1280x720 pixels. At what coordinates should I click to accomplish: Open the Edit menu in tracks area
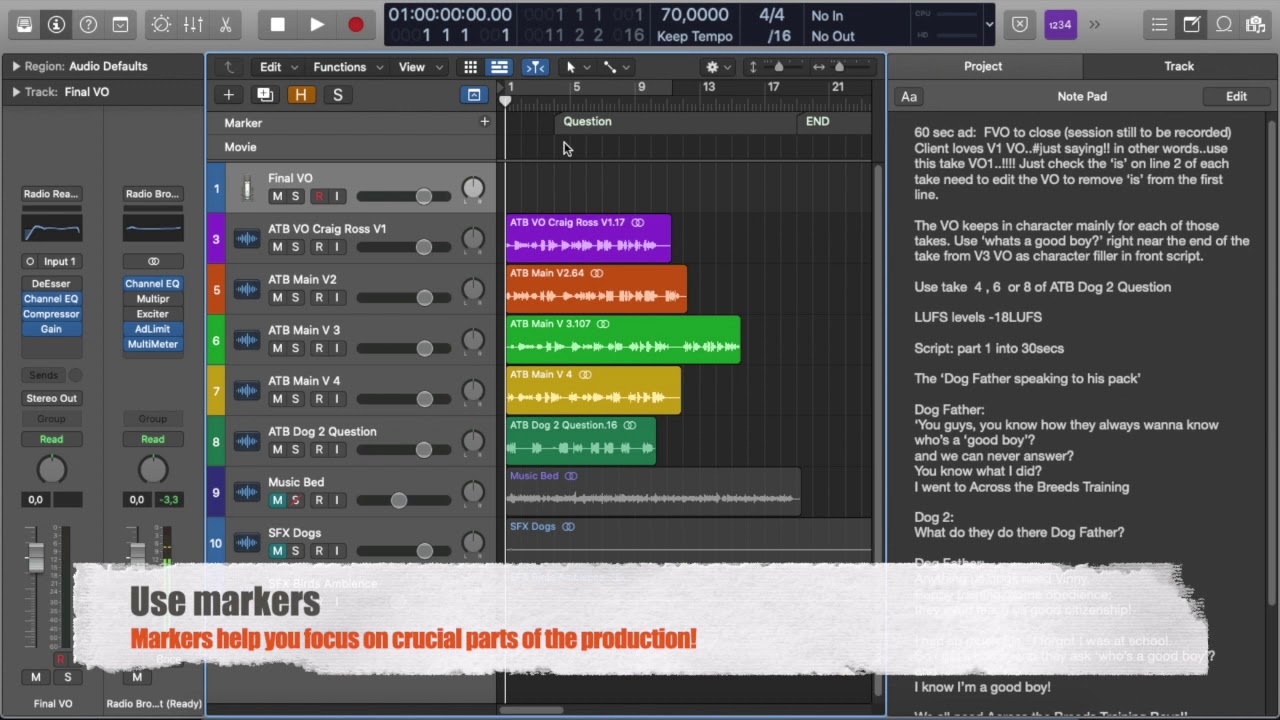(278, 67)
